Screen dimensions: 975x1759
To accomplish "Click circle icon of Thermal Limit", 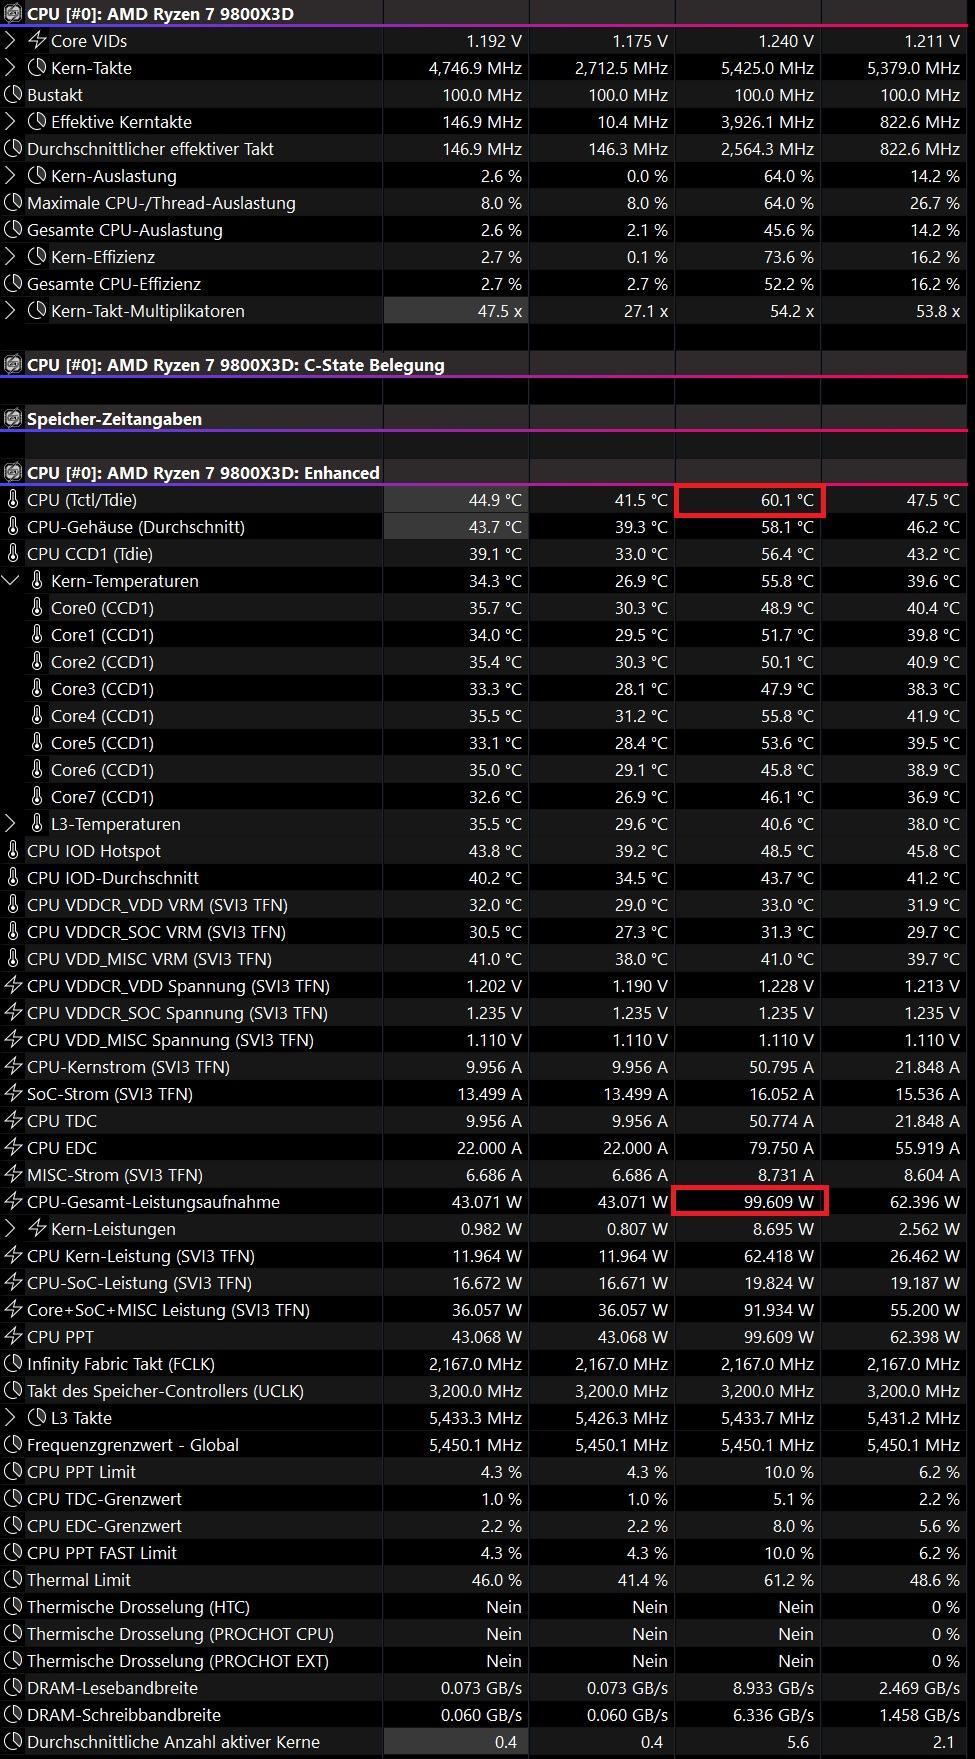I will coord(13,1580).
